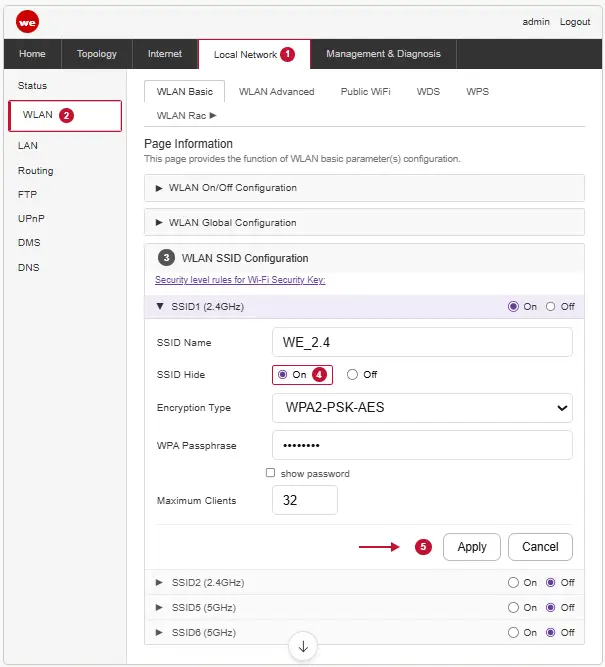Image resolution: width=605 pixels, height=667 pixels.
Task: Open Routing in the sidebar
Action: (x=35, y=171)
